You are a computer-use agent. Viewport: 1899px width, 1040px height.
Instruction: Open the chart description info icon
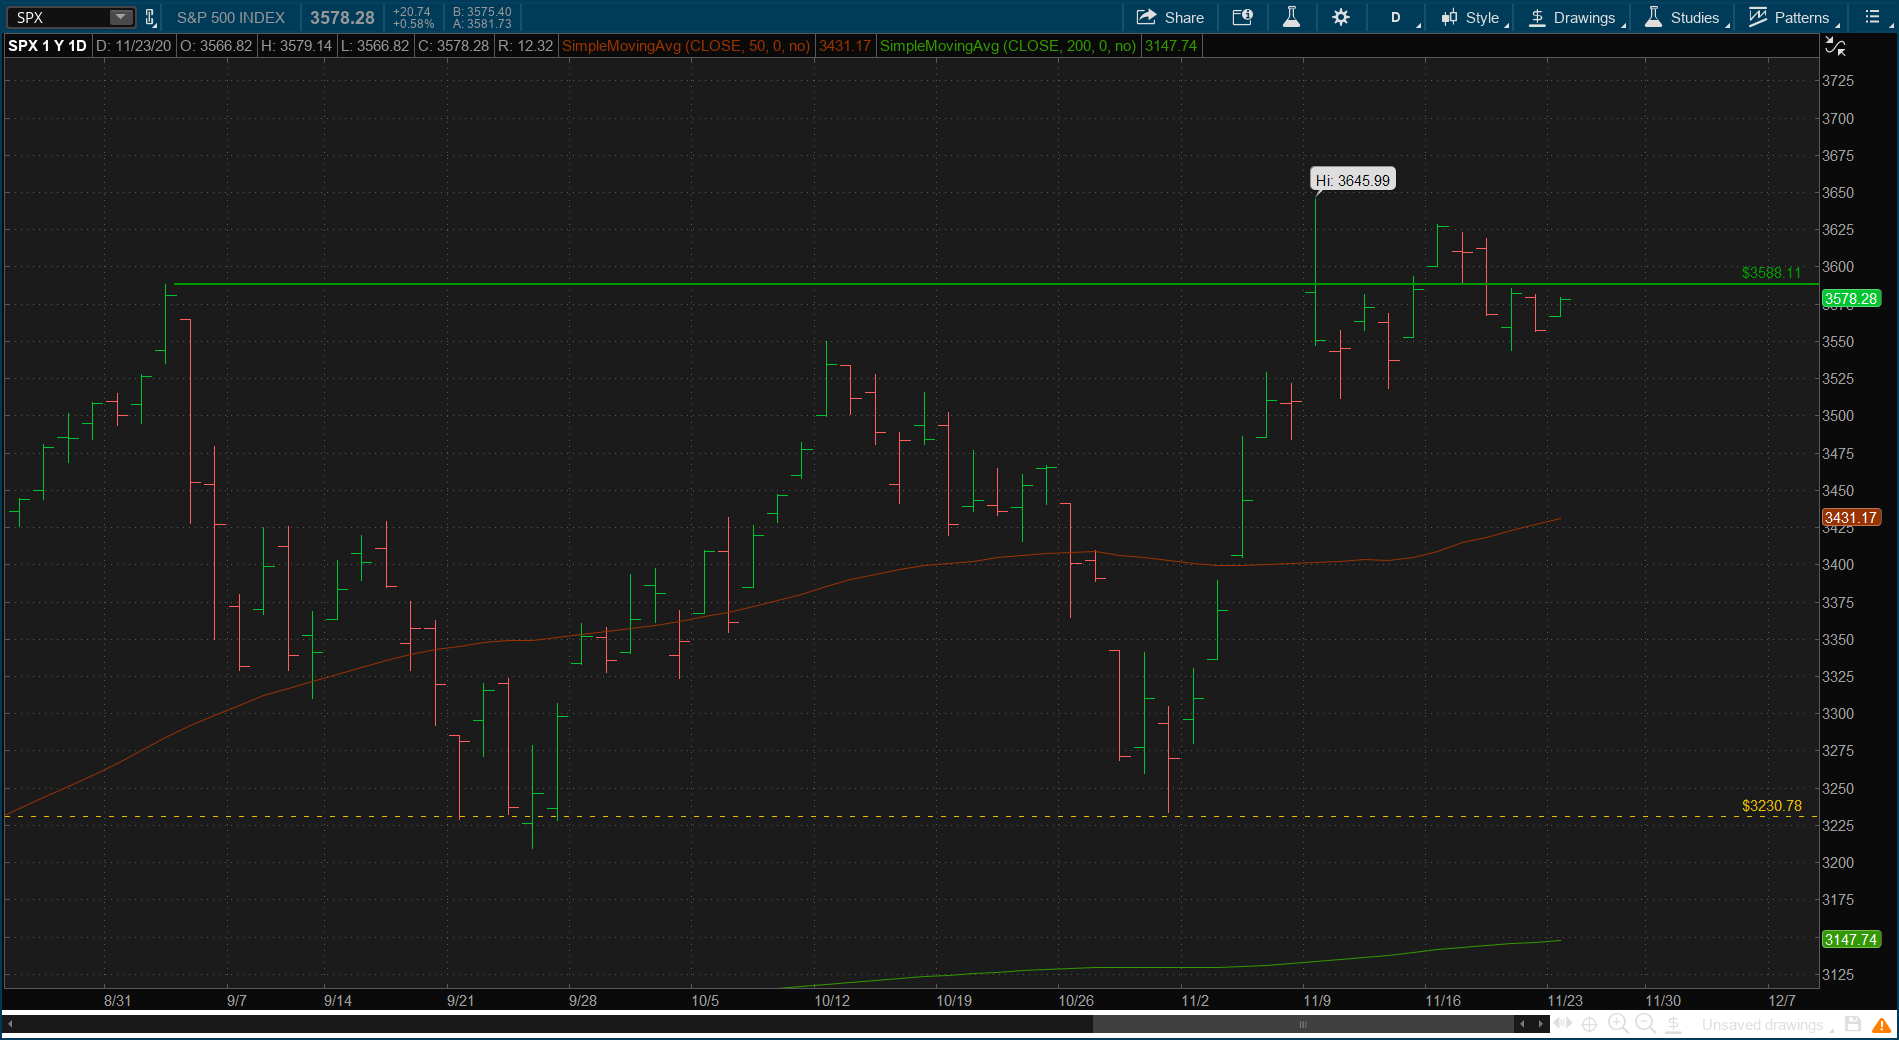pos(1242,17)
